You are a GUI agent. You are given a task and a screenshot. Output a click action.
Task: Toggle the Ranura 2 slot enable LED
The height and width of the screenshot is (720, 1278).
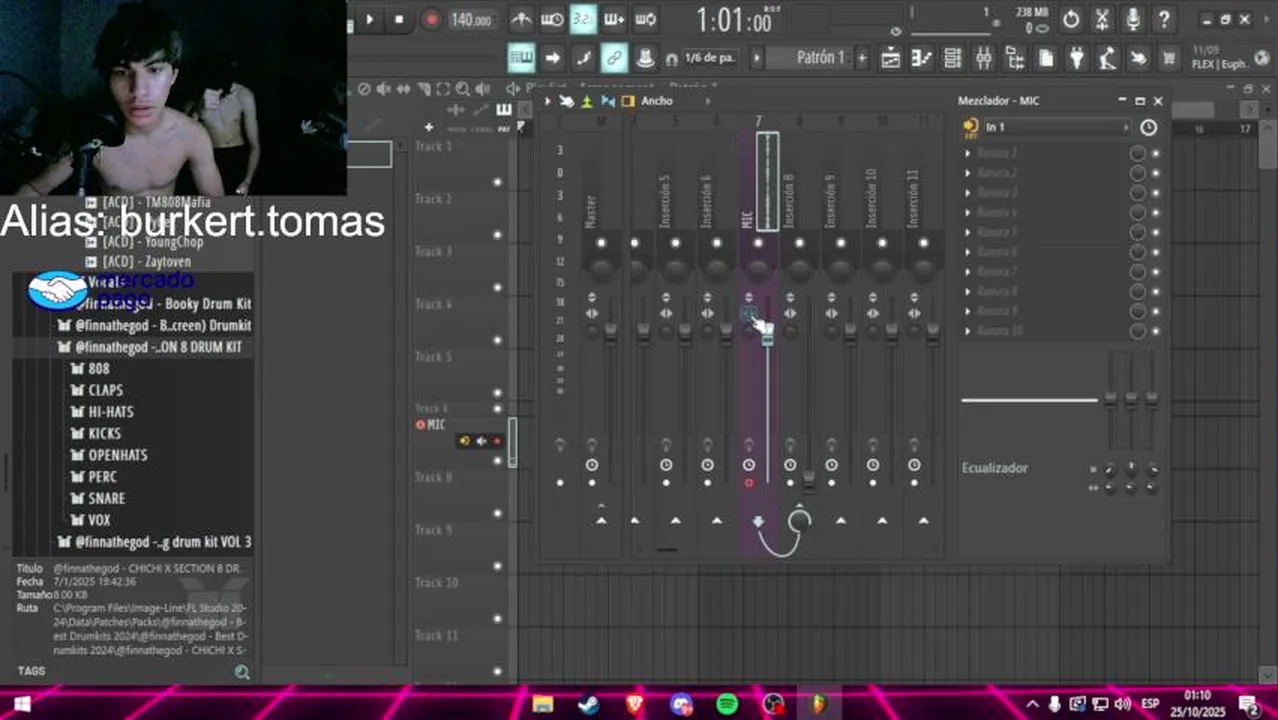pyautogui.click(x=1155, y=173)
